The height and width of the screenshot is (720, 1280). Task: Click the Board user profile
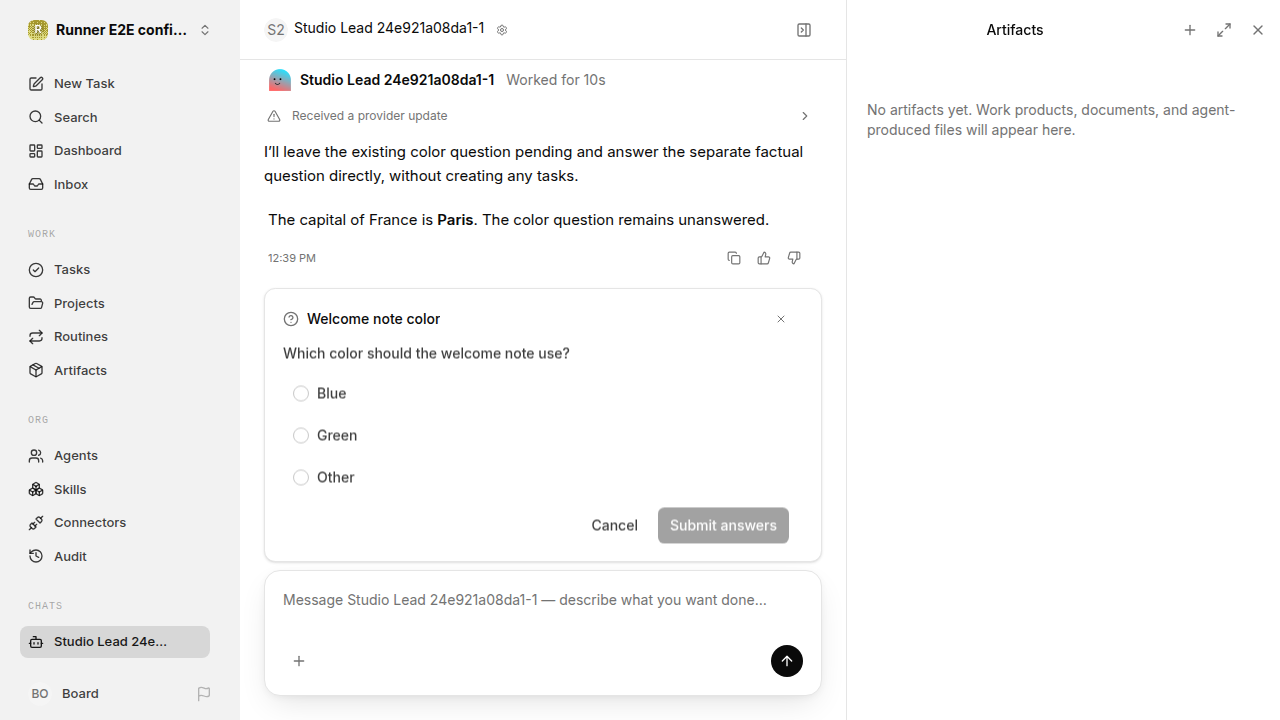point(65,694)
